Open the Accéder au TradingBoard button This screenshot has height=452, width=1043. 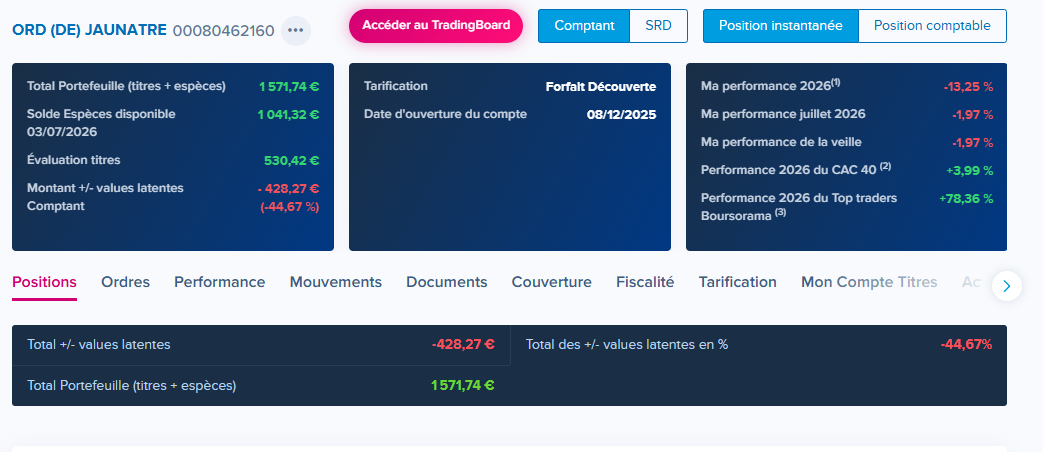[x=436, y=26]
